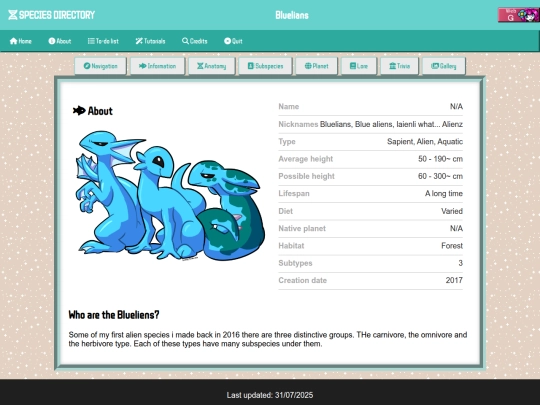Click the '60 - 300~ cm' possible height
Image resolution: width=540 pixels, height=405 pixels.
(440, 176)
